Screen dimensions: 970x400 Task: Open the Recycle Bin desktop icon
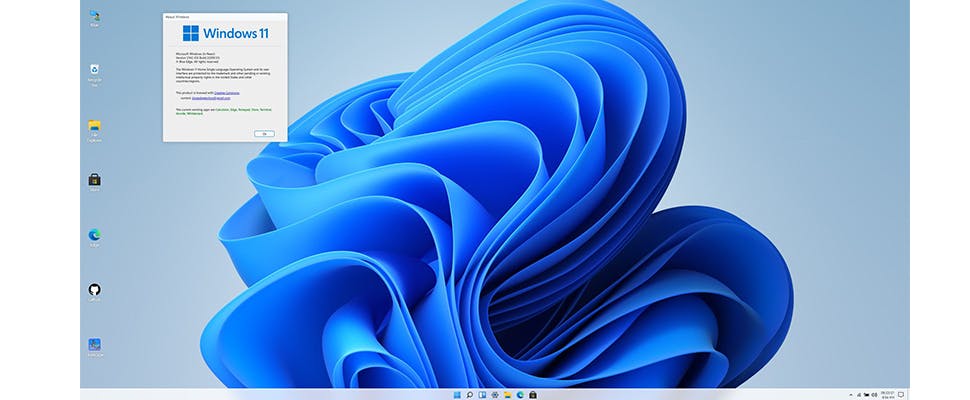click(95, 73)
